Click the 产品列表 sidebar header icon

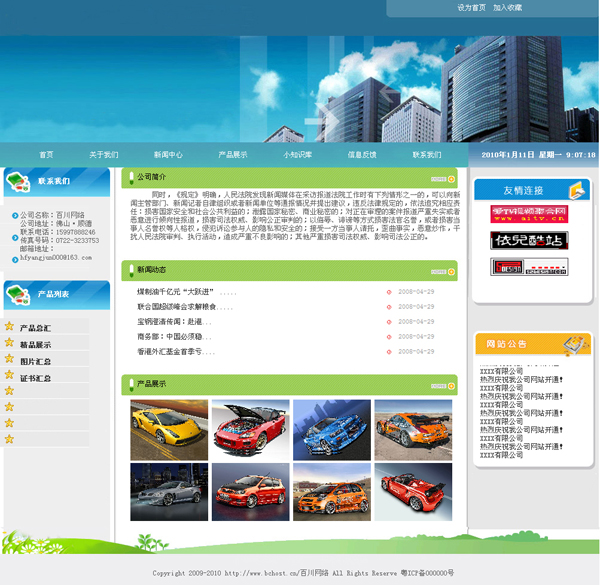18,293
